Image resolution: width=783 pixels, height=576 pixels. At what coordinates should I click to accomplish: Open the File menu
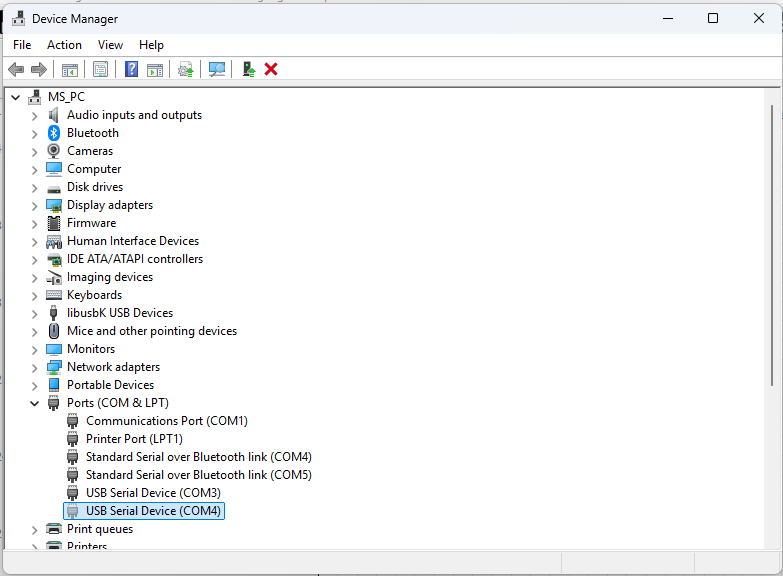point(22,45)
